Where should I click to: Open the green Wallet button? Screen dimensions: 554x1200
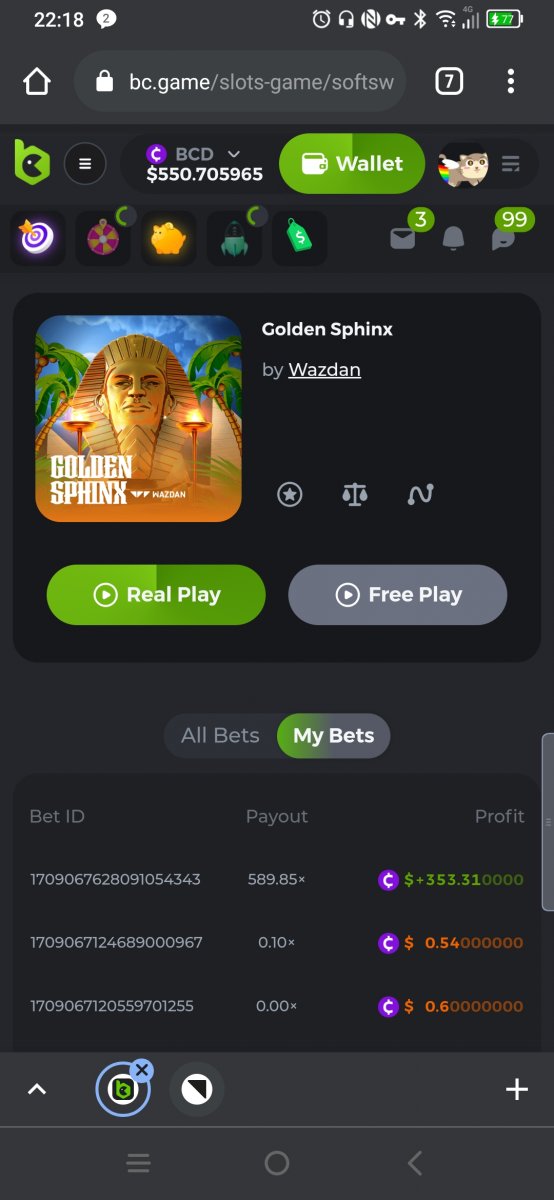352,163
